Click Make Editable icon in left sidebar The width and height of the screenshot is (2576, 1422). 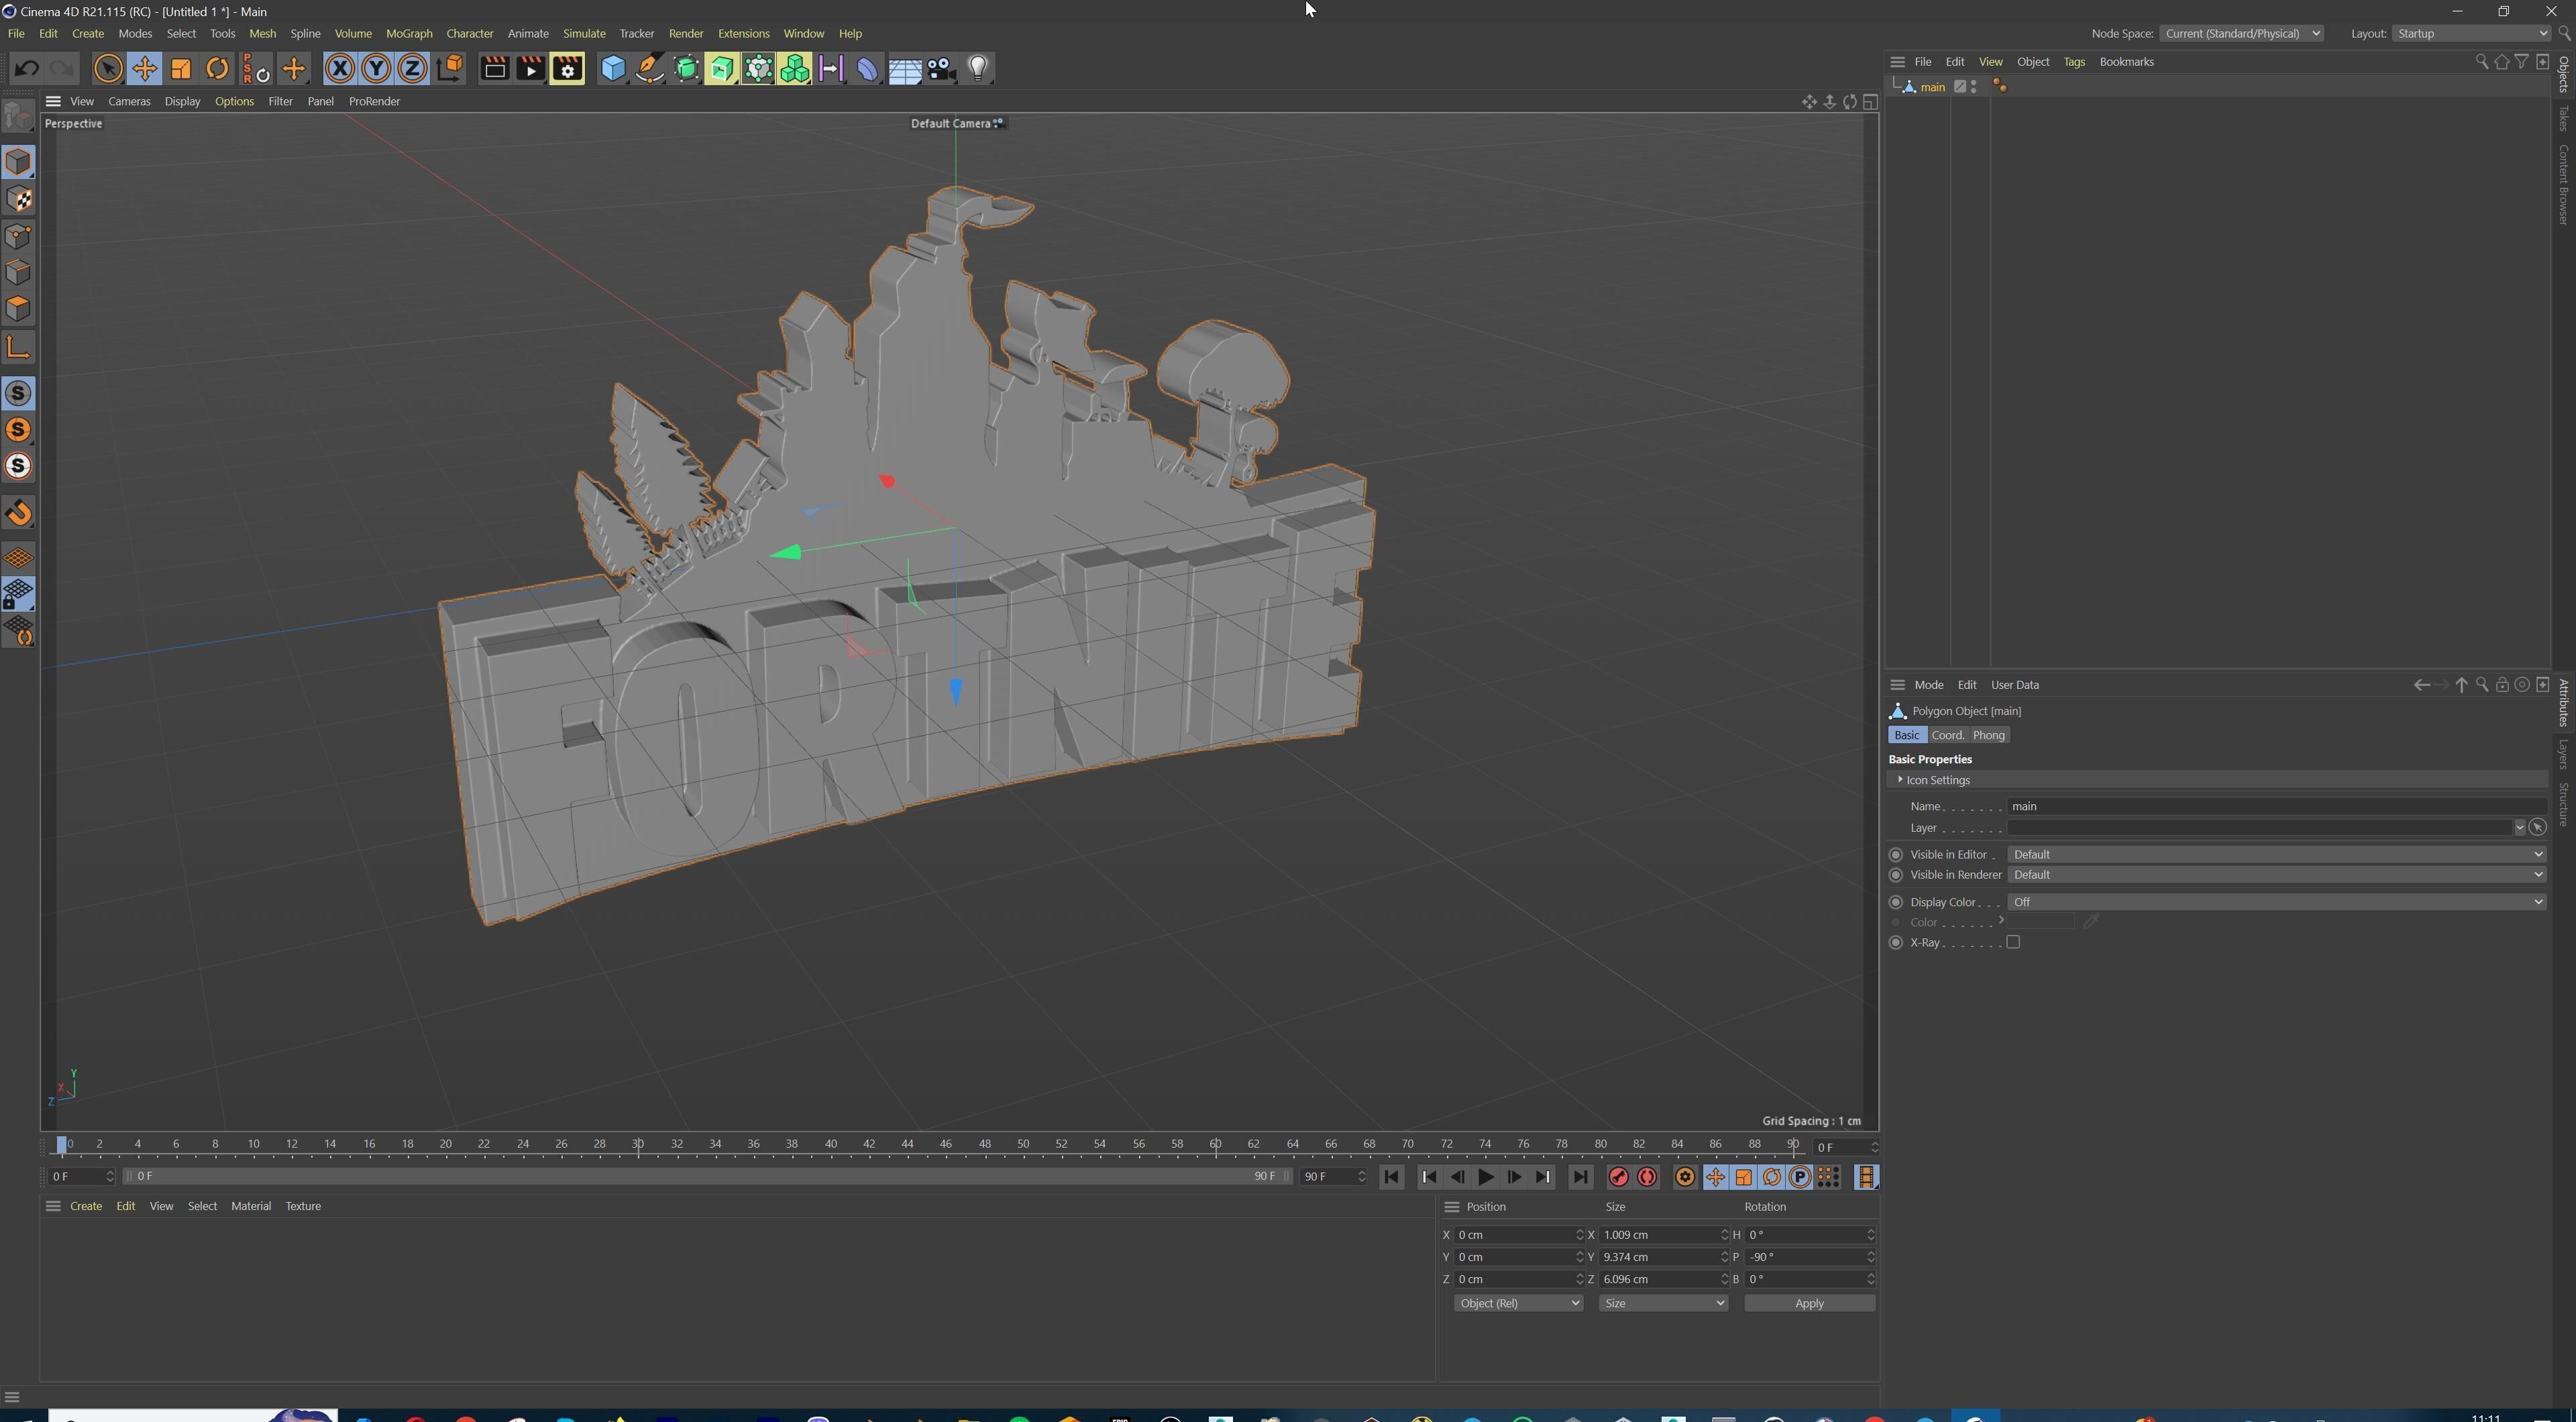tap(18, 117)
